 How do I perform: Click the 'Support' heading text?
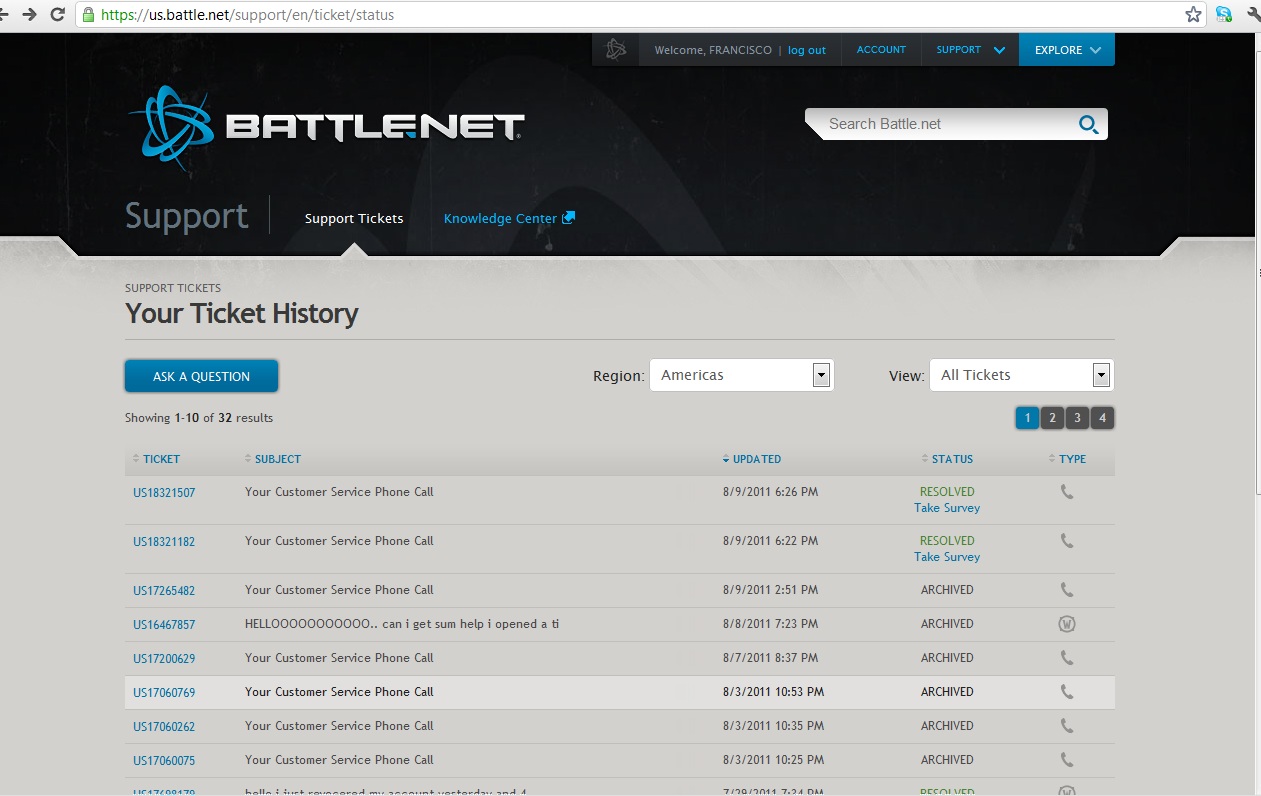[186, 216]
